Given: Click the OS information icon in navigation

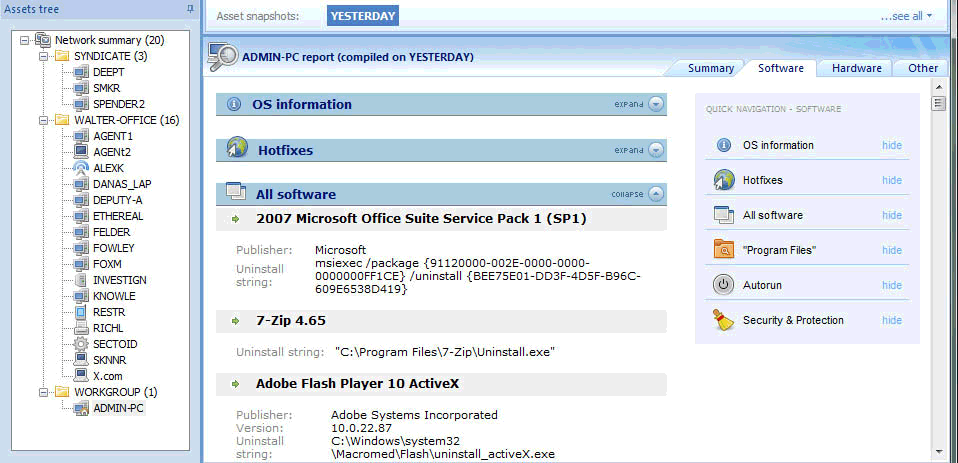Looking at the screenshot, I should pyautogui.click(x=723, y=145).
